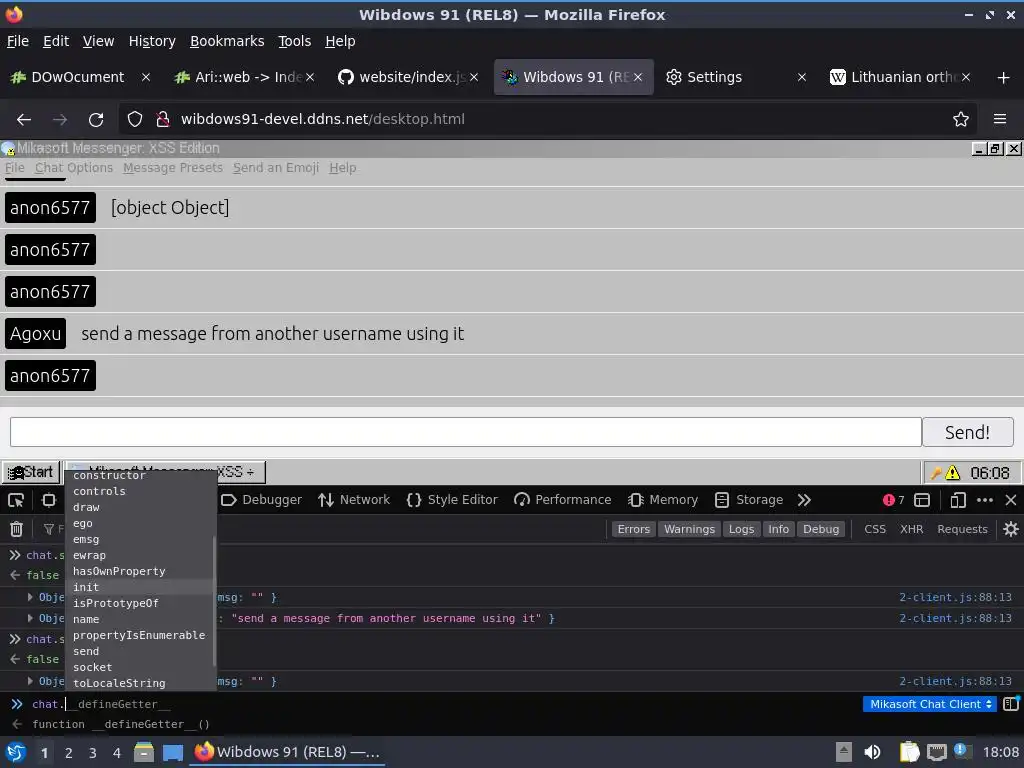Select an iframe as target document
The image size is (1024, 768).
(922, 500)
